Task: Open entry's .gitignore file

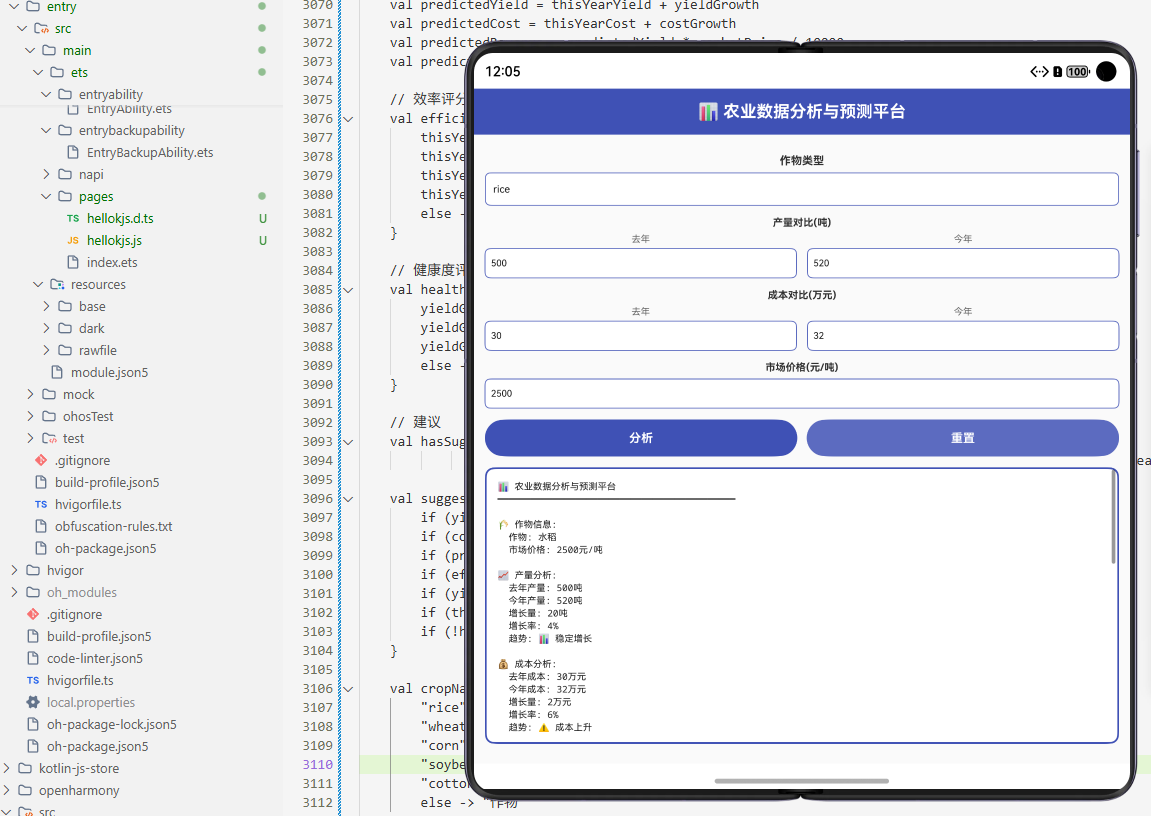Action: click(82, 461)
